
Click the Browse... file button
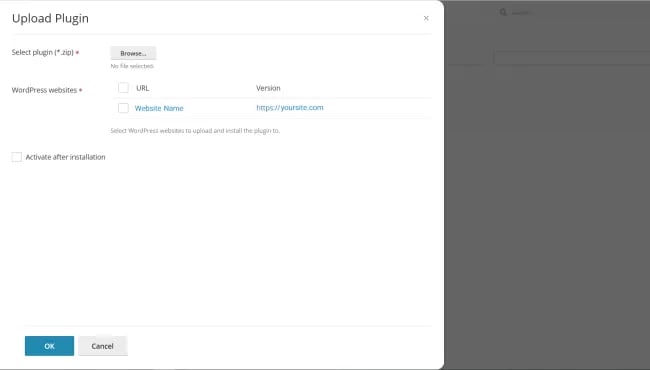point(133,53)
